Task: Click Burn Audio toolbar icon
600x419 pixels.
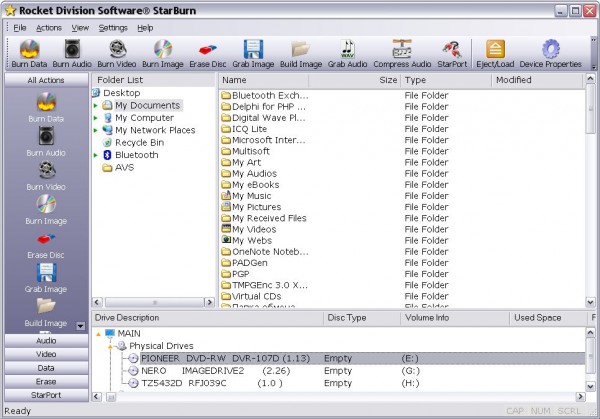Action: [x=72, y=52]
